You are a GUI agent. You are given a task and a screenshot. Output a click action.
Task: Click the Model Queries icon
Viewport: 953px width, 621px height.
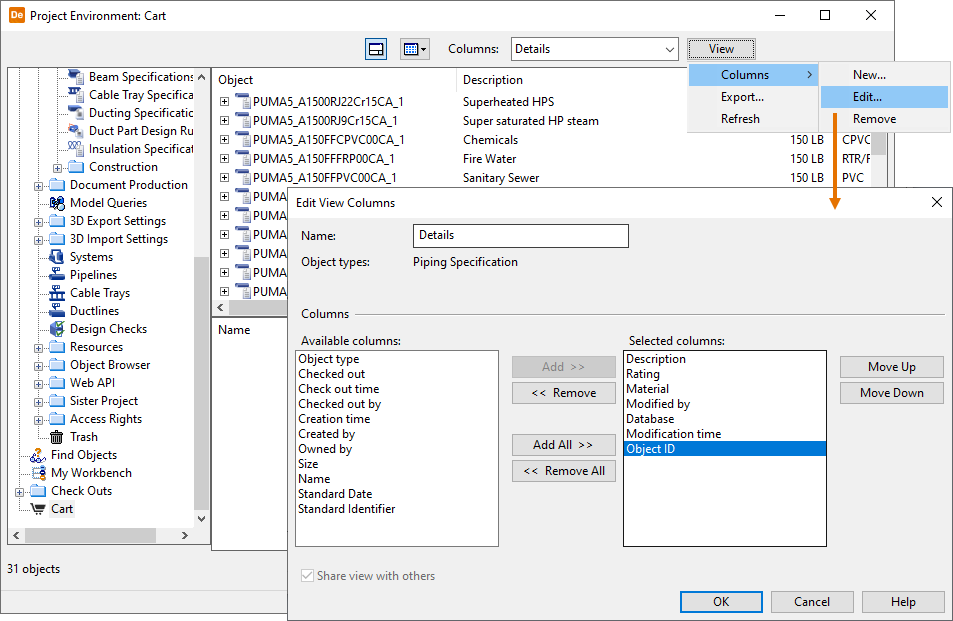[x=57, y=203]
